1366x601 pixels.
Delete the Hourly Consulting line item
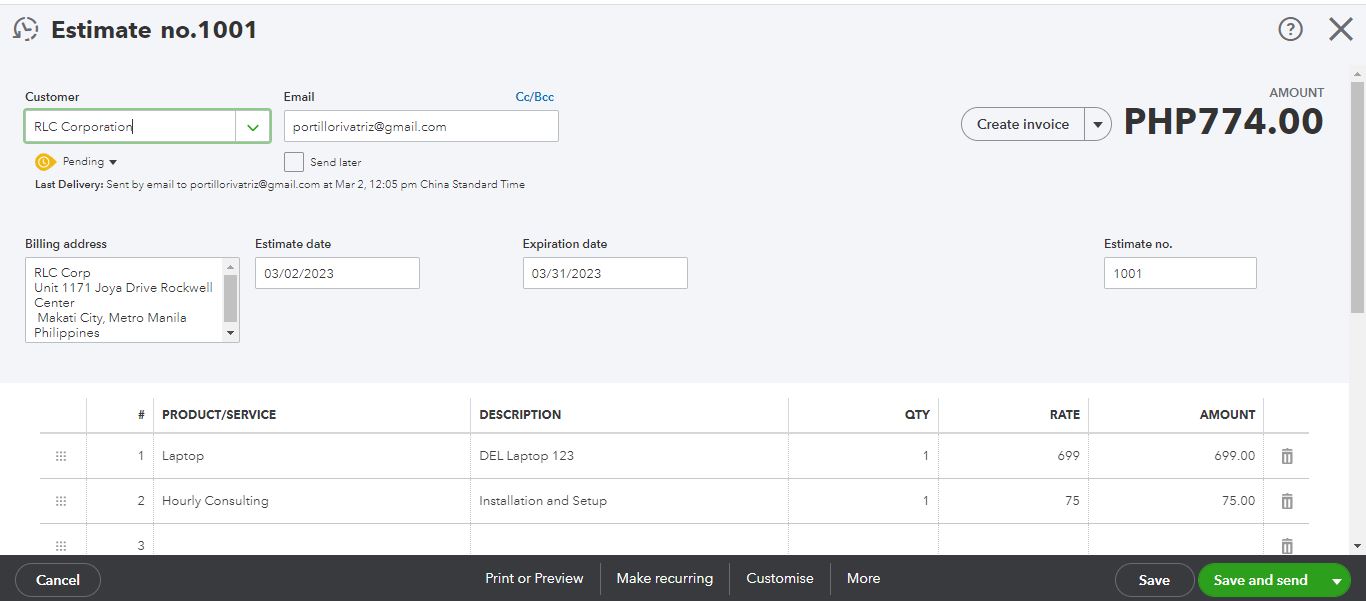pos(1287,501)
